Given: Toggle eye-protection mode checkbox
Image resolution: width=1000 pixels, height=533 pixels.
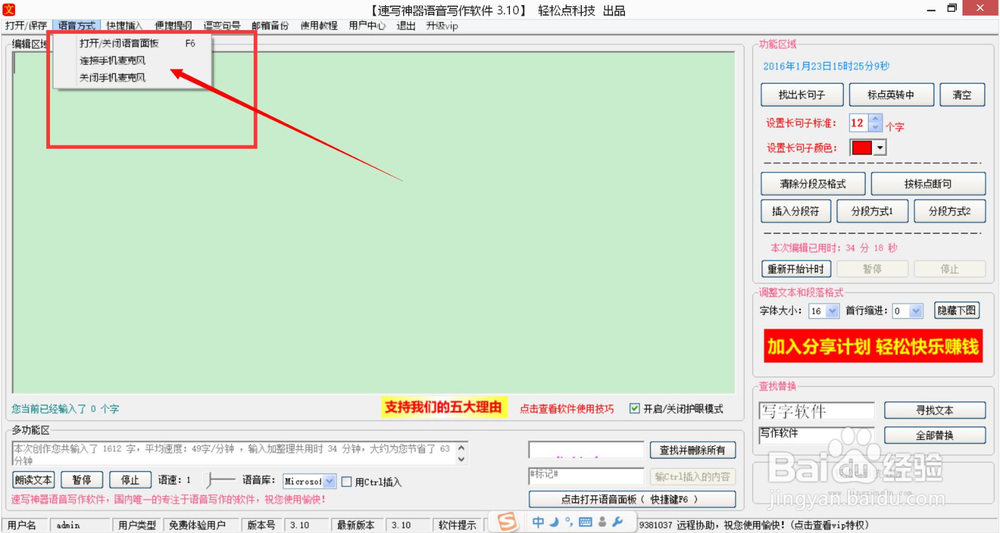Looking at the screenshot, I should (635, 409).
